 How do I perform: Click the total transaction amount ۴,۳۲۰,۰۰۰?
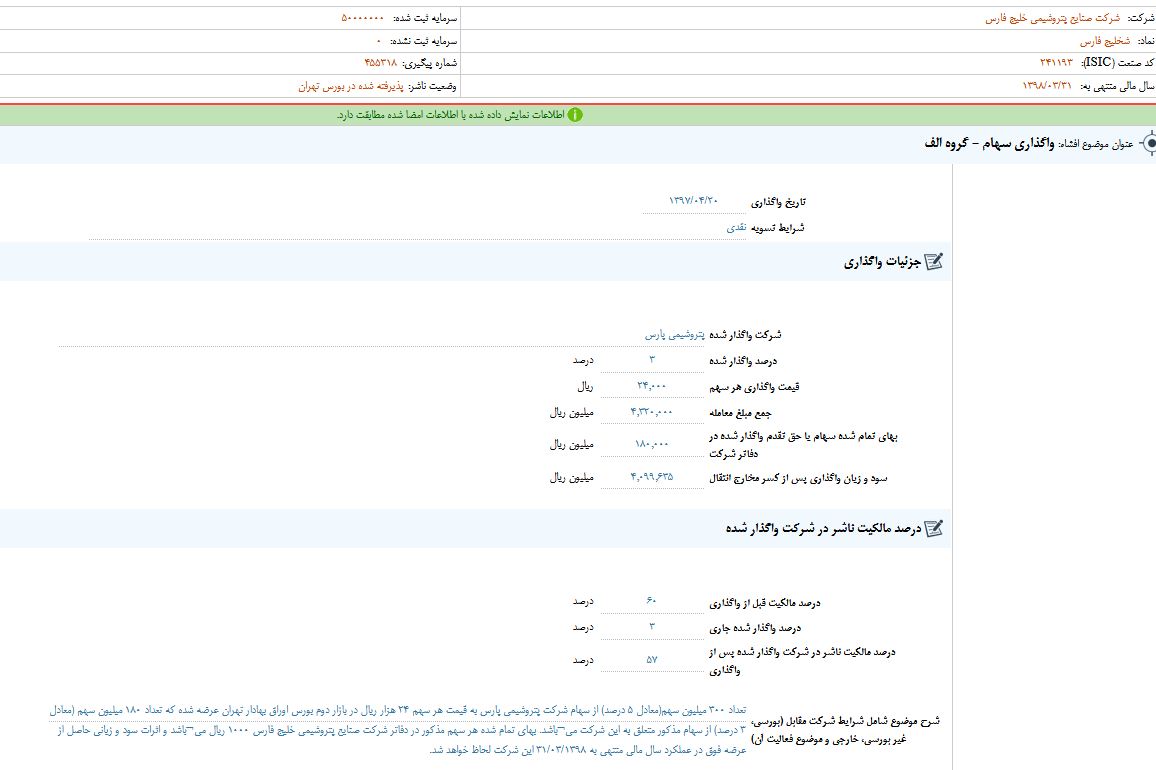click(x=652, y=412)
